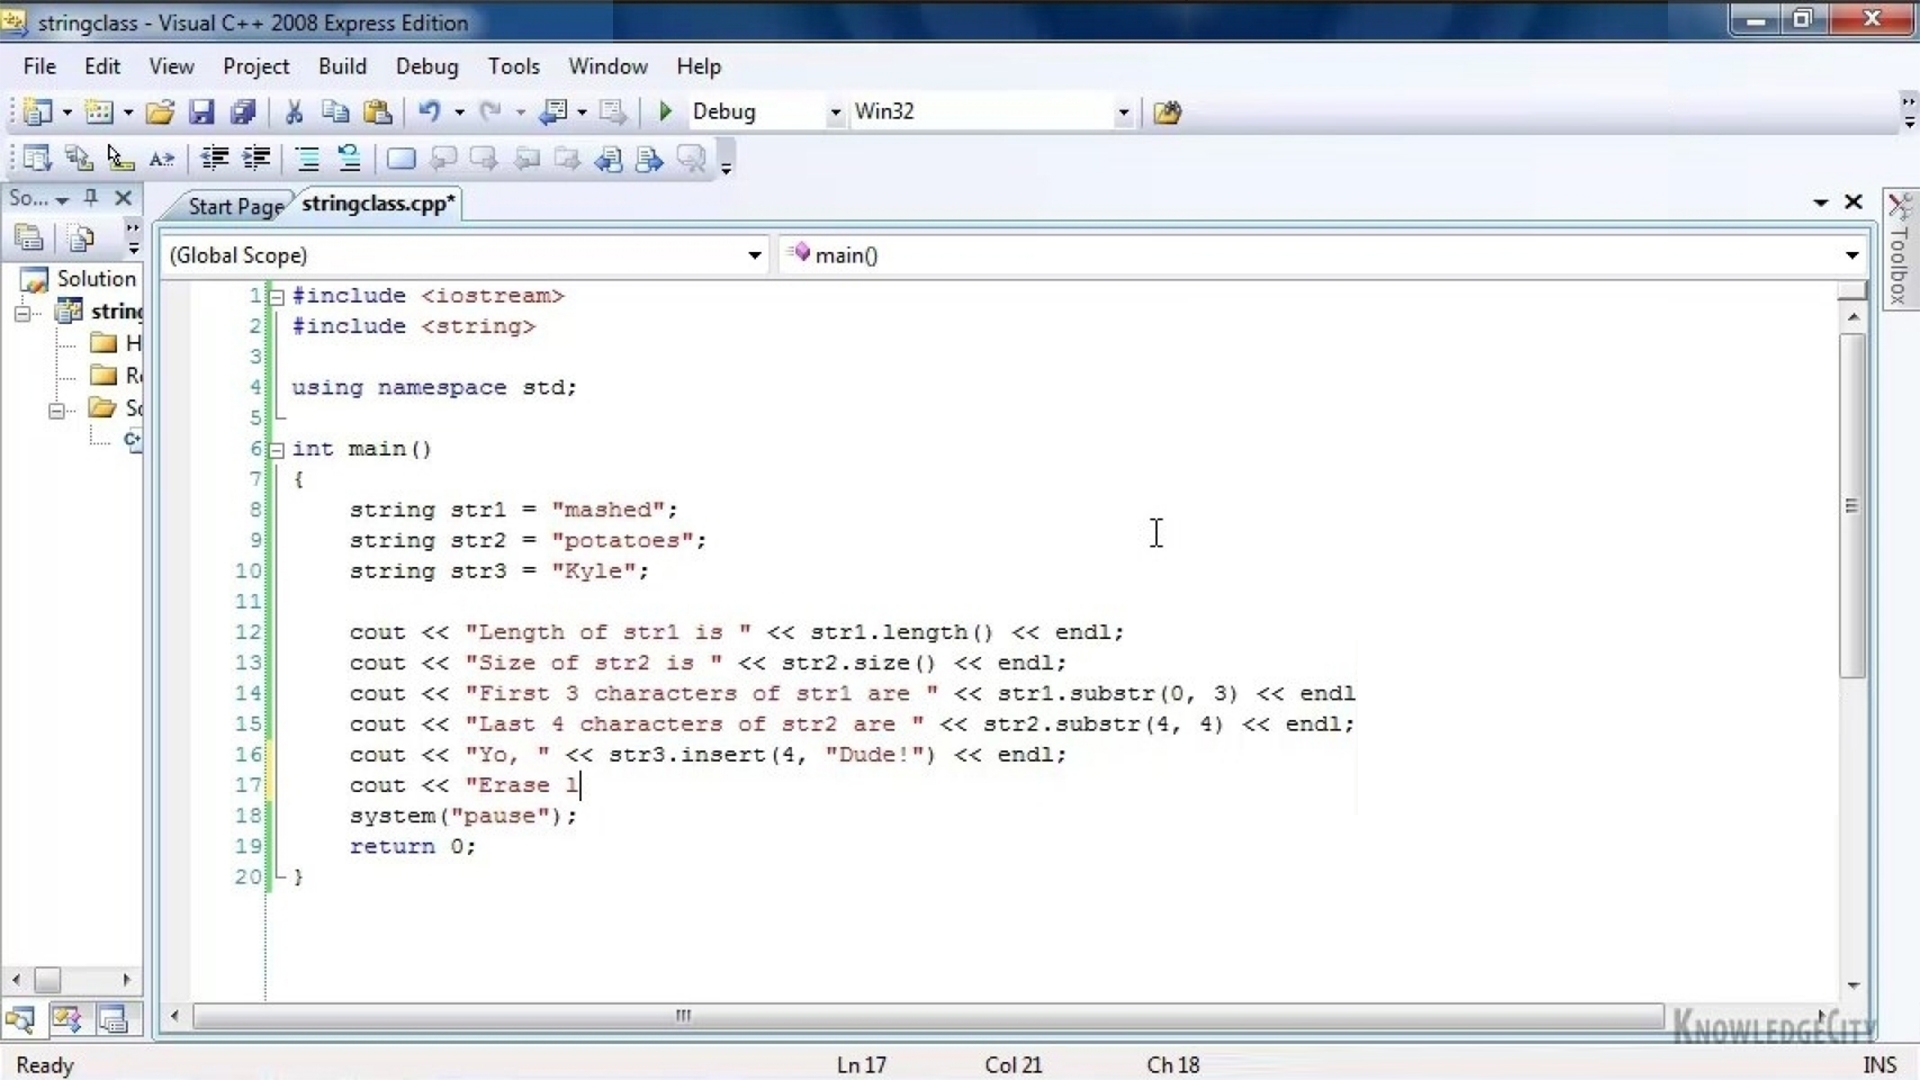Open the main() members dropdown
Screen dimensions: 1920x1080
pos(1852,256)
